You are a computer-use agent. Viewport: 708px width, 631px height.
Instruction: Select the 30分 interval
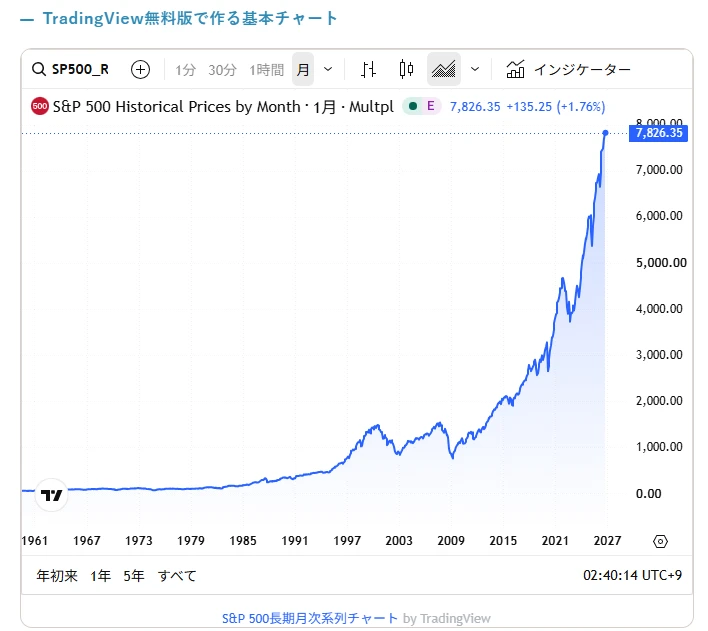[x=222, y=70]
